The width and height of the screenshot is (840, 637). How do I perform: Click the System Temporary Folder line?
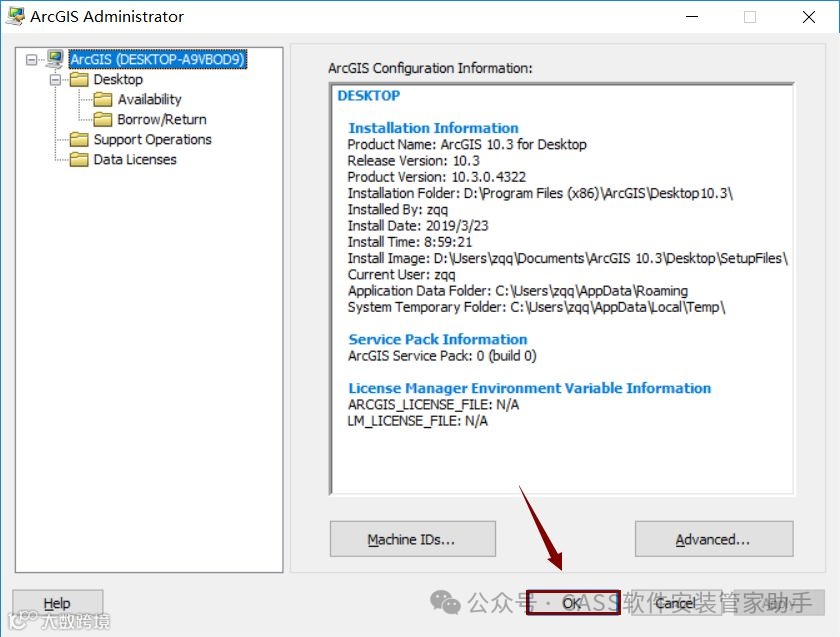click(536, 307)
